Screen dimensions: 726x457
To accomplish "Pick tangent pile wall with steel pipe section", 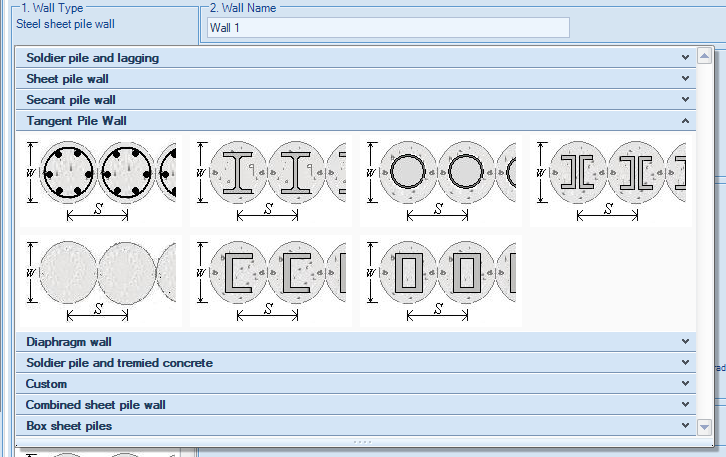I will 441,181.
